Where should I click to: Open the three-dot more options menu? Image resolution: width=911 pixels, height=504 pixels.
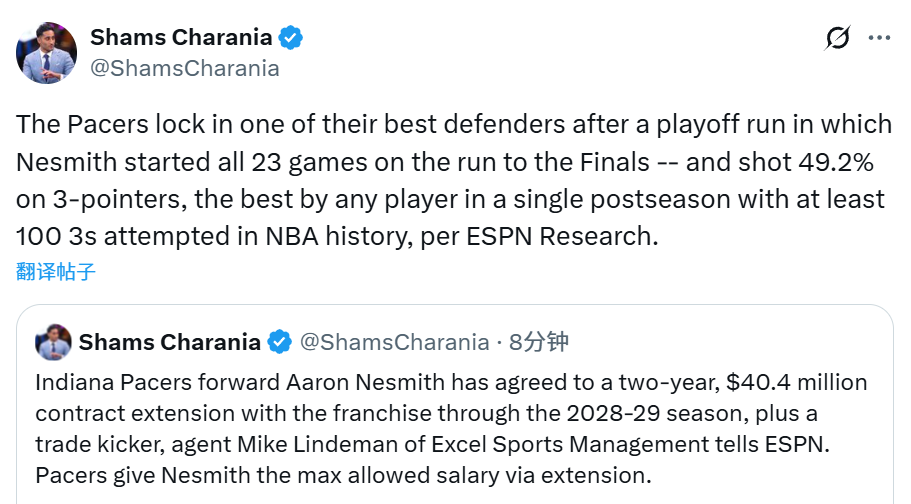[879, 38]
